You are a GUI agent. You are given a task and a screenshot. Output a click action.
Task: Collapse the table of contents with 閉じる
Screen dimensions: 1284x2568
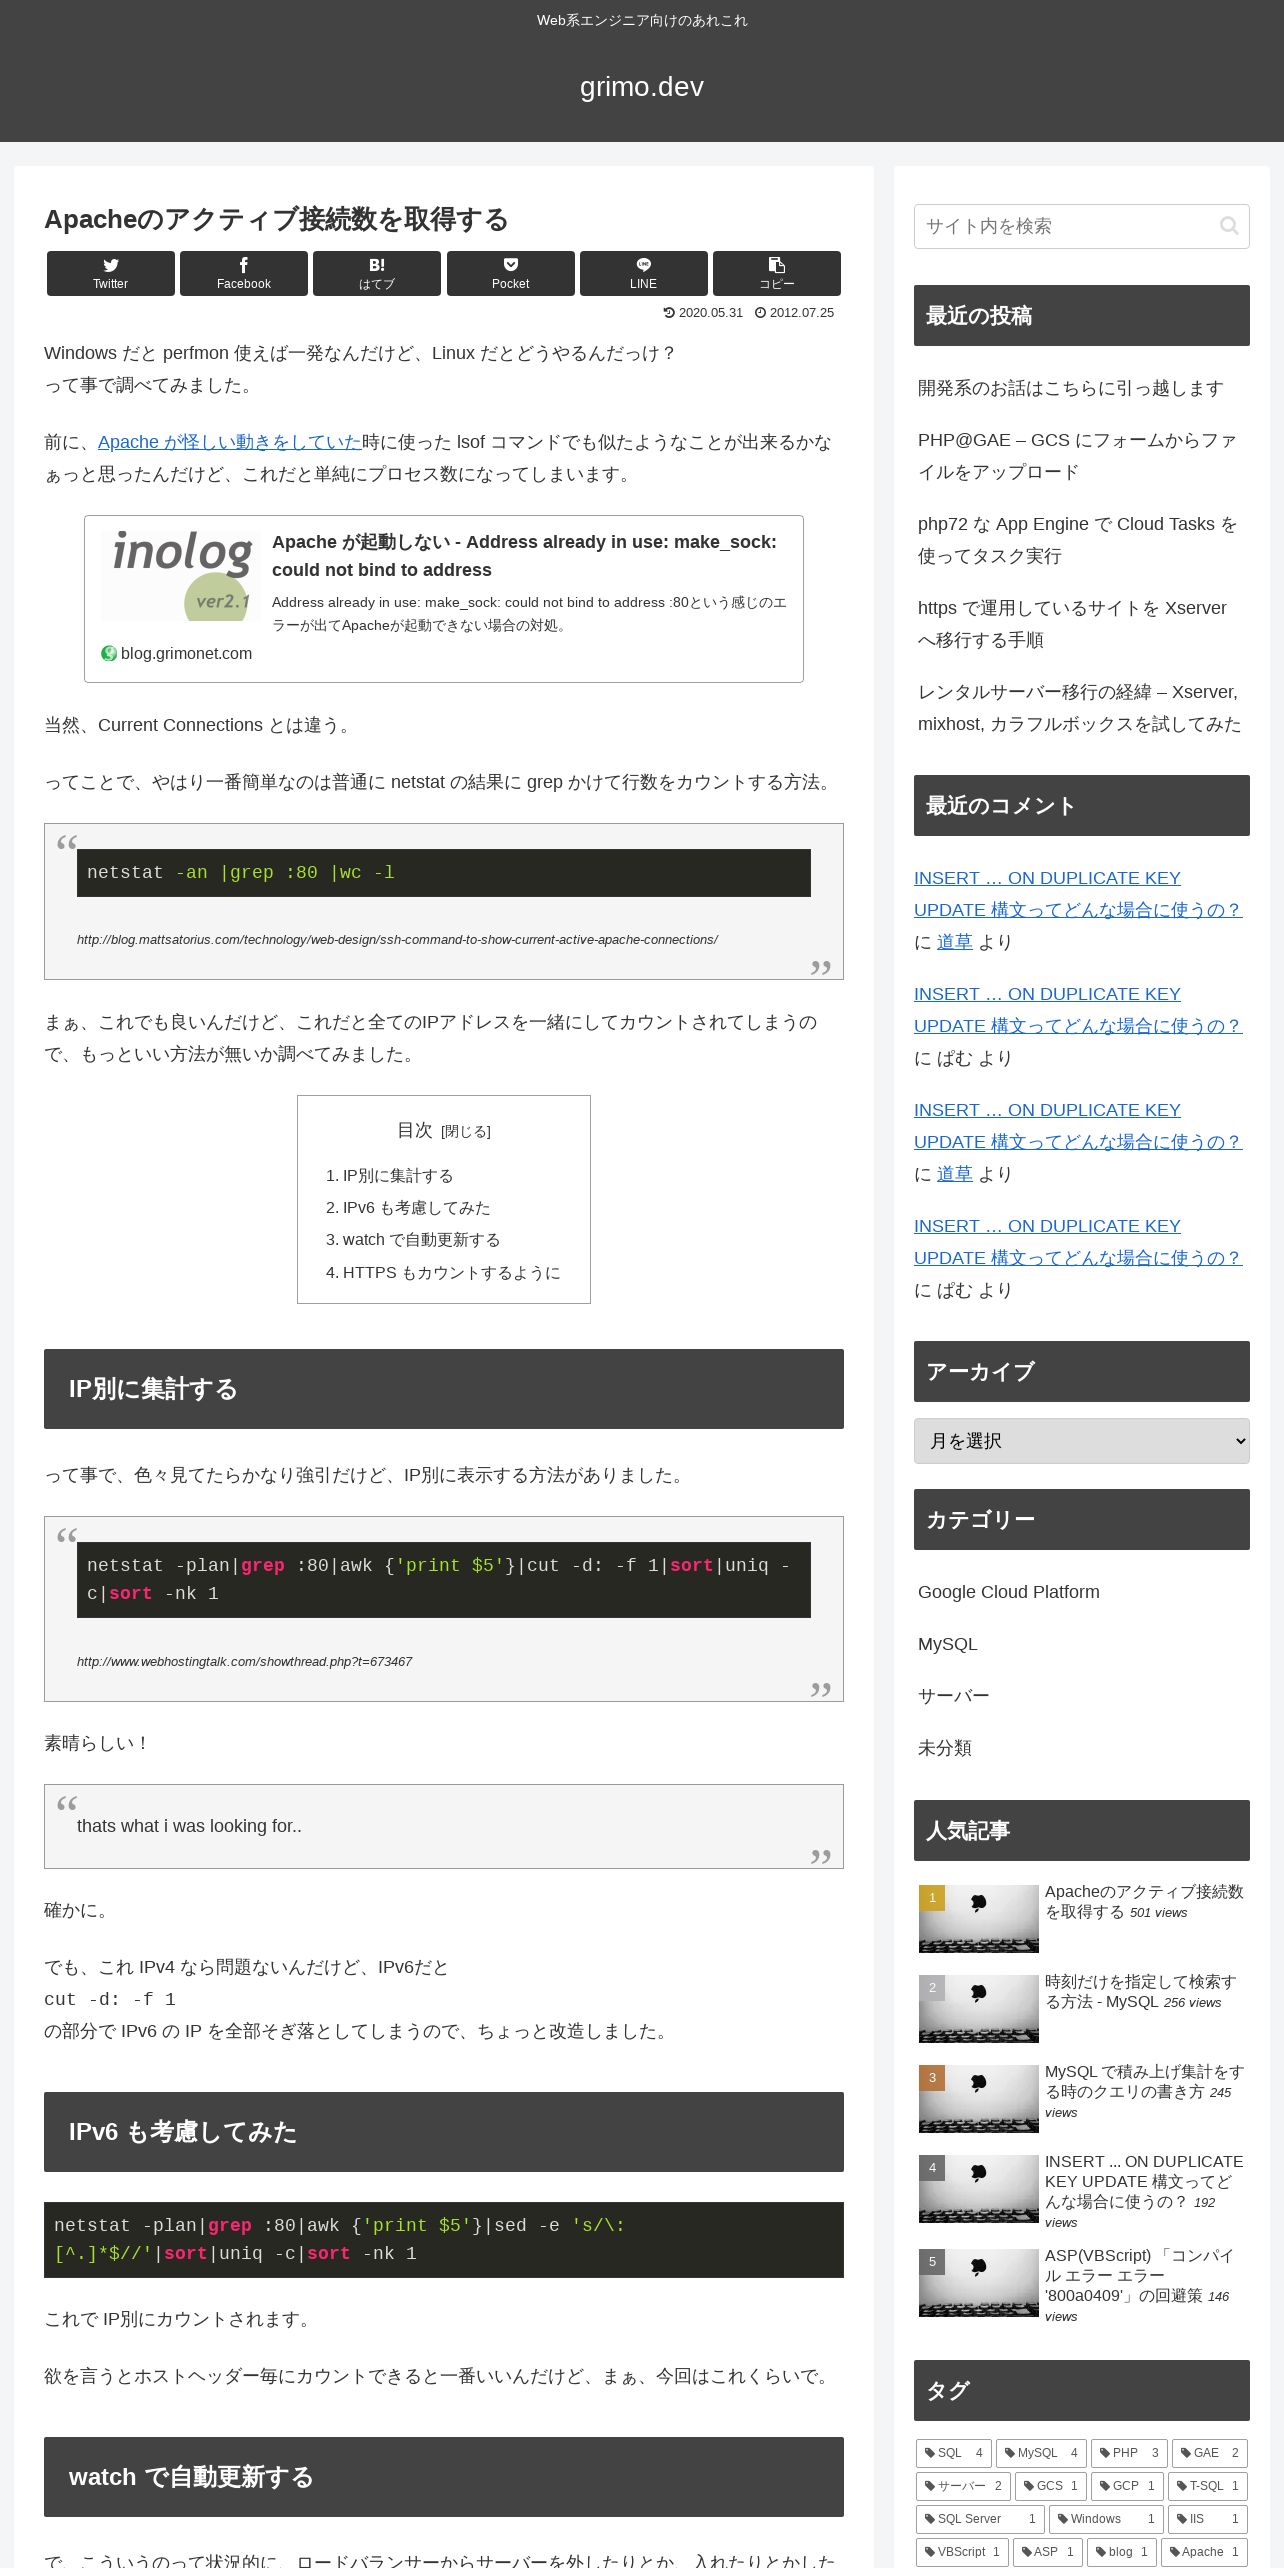(x=466, y=1131)
